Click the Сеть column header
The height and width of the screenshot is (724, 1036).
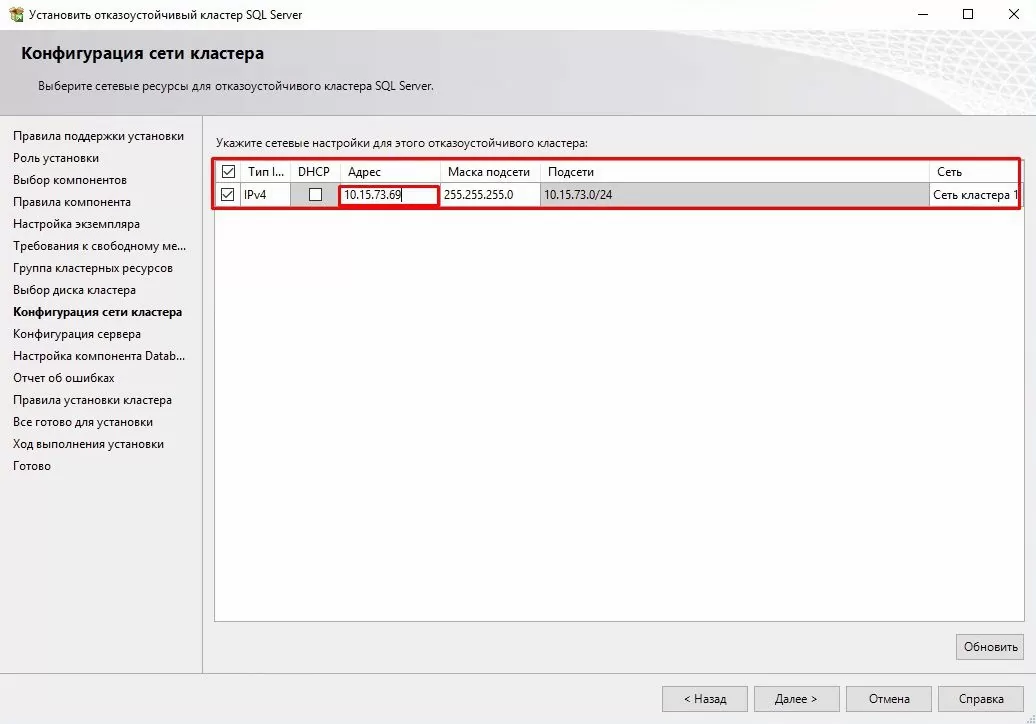(x=974, y=172)
